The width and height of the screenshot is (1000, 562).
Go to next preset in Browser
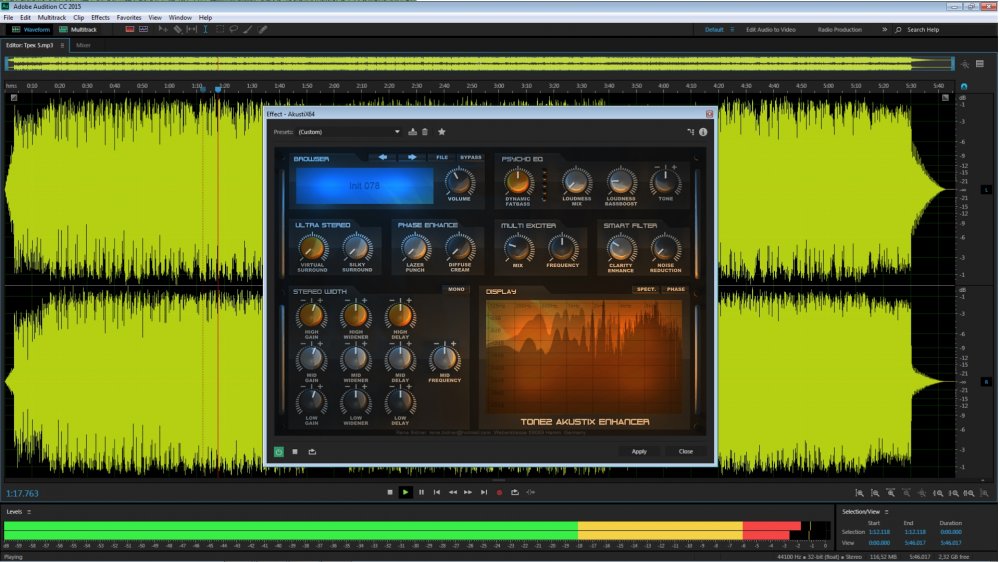click(x=412, y=157)
